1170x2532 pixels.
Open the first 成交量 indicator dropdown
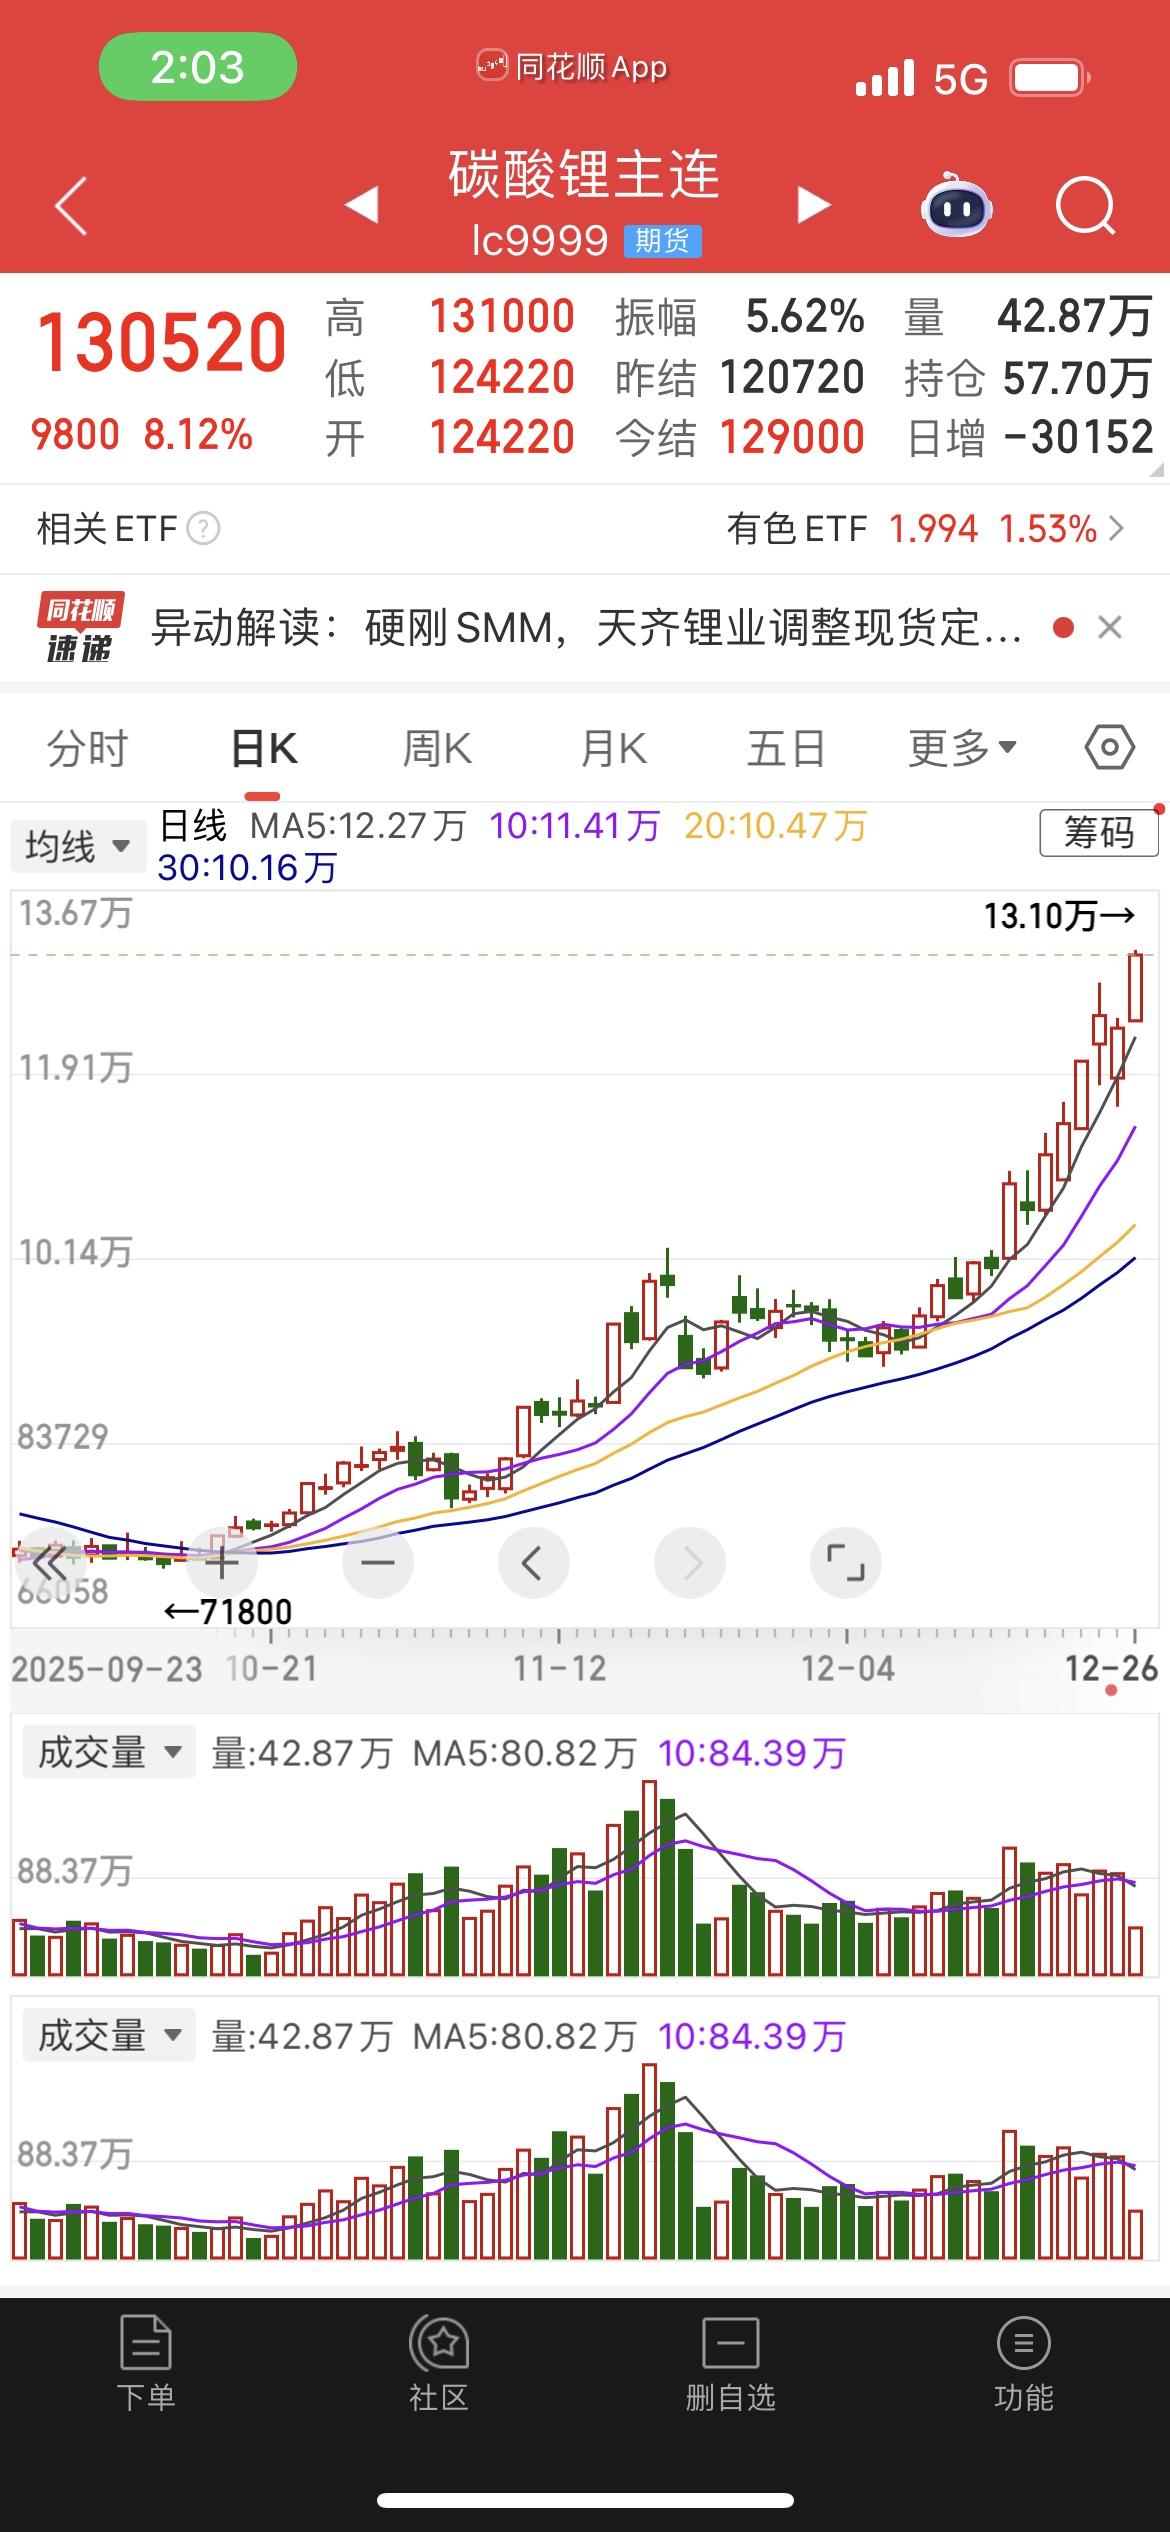[107, 1753]
